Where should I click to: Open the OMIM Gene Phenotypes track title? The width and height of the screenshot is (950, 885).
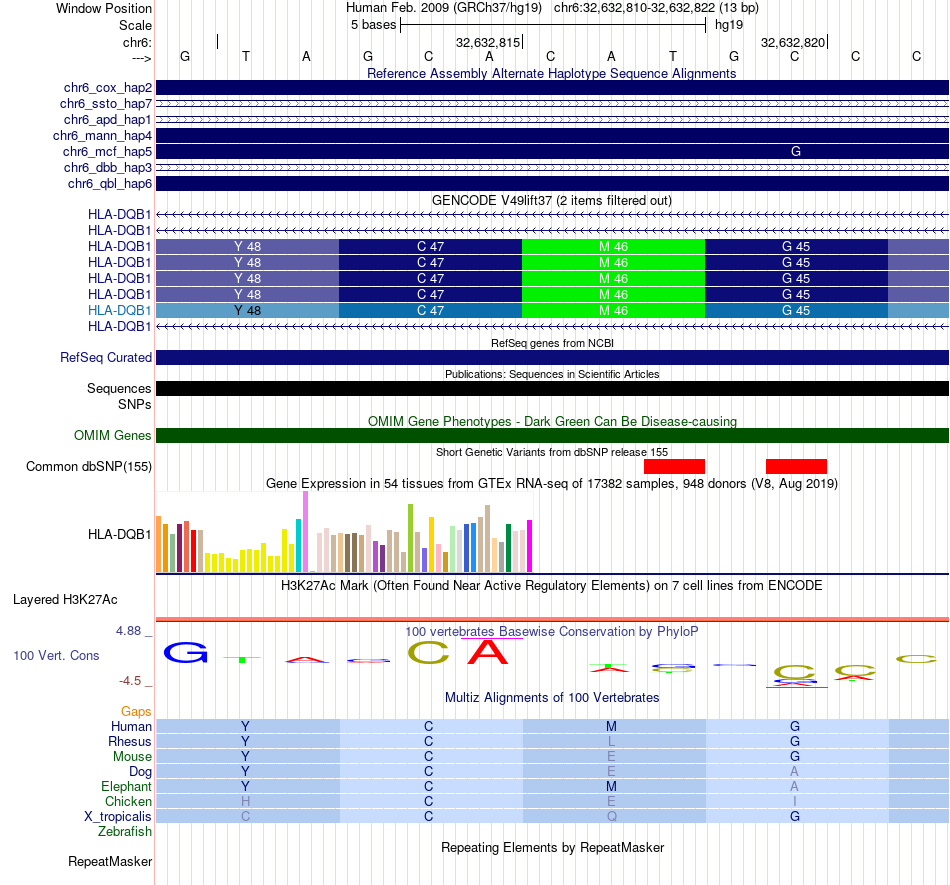point(552,422)
